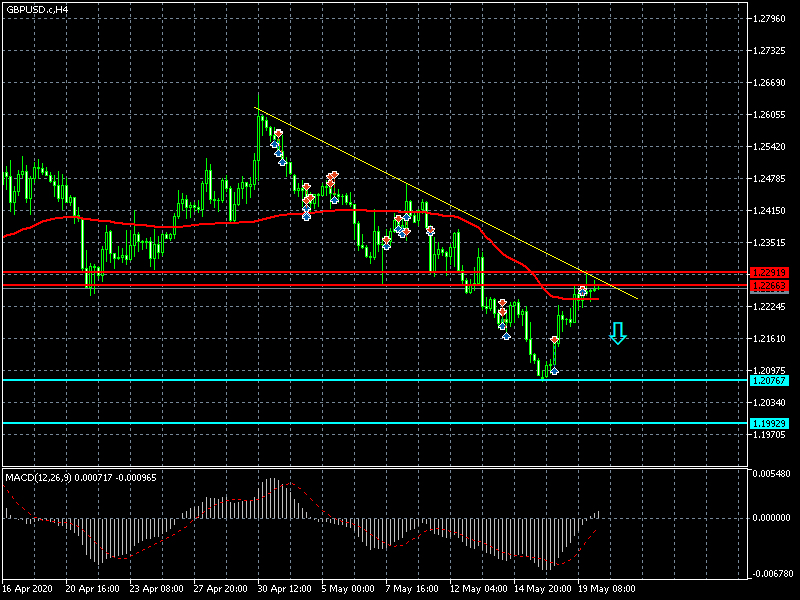Click the 1.19929 cyan price label

click(x=768, y=423)
